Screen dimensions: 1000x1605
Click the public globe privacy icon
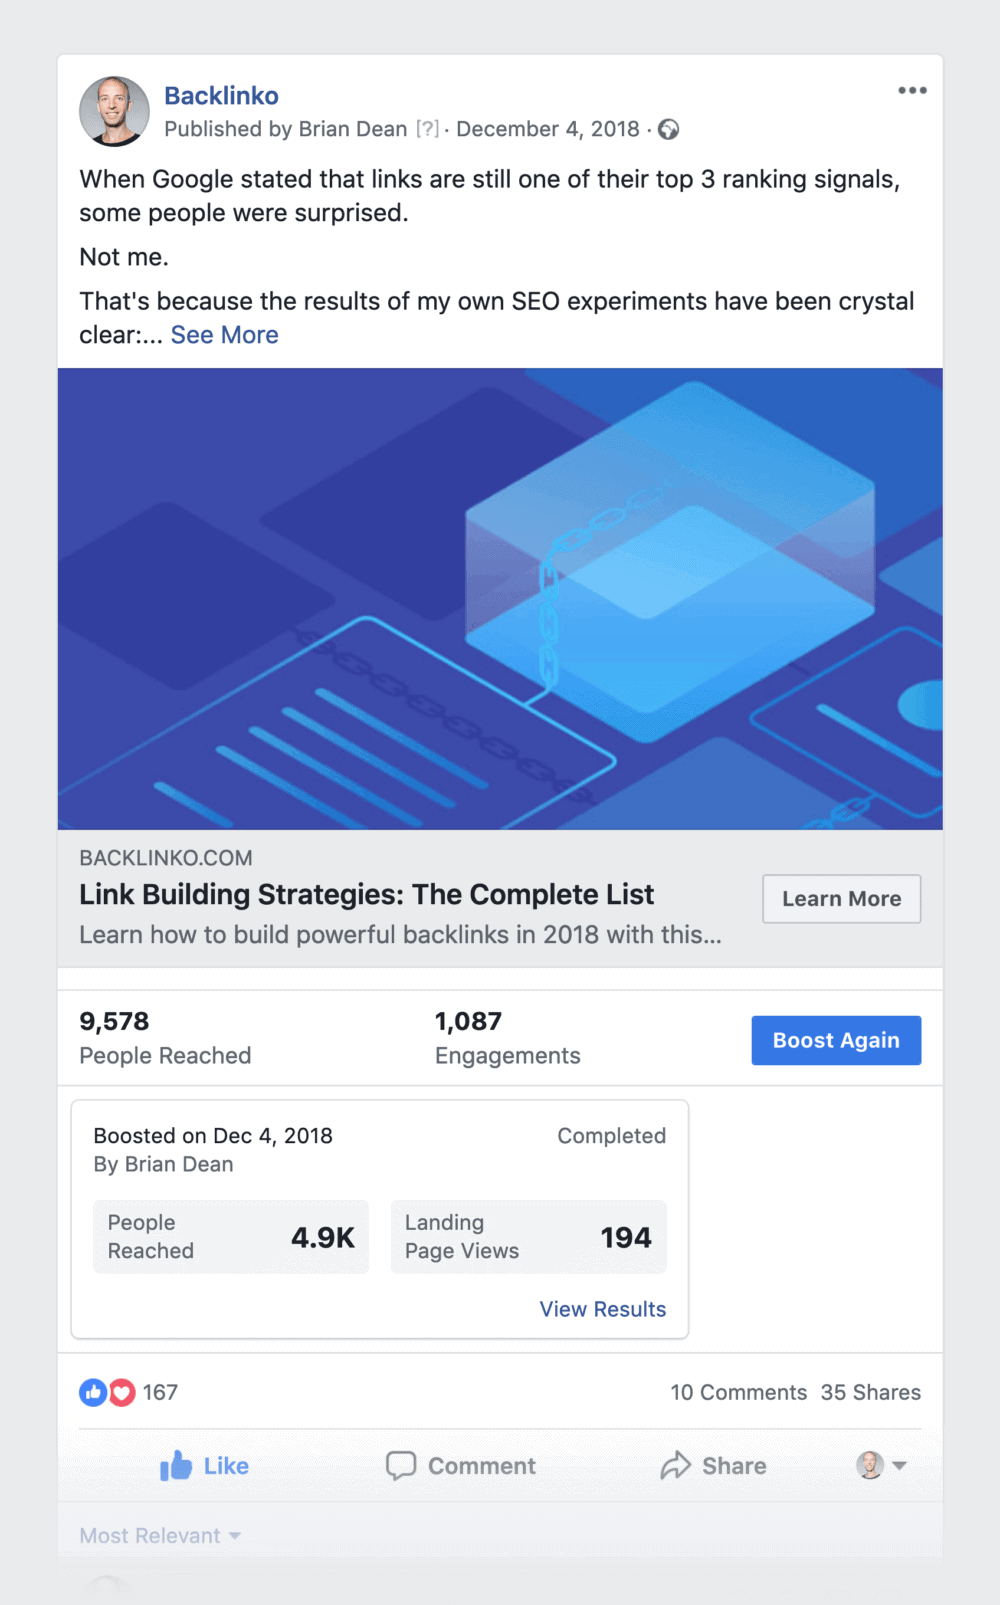point(669,130)
